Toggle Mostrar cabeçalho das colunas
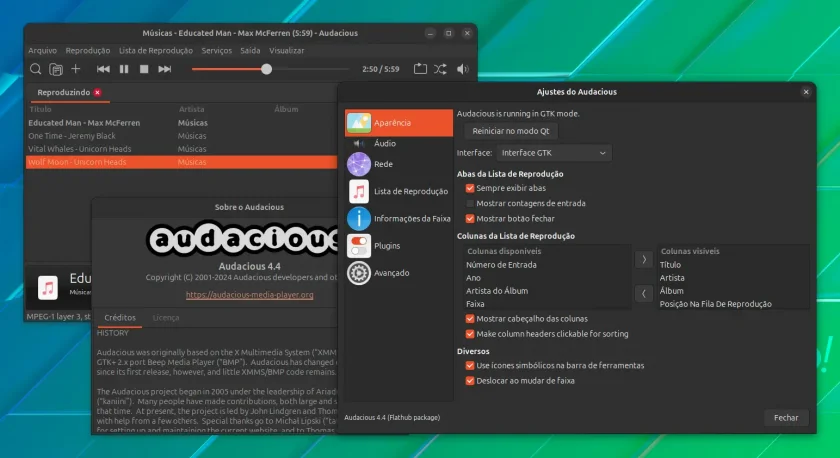The height and width of the screenshot is (458, 840). tap(470, 319)
